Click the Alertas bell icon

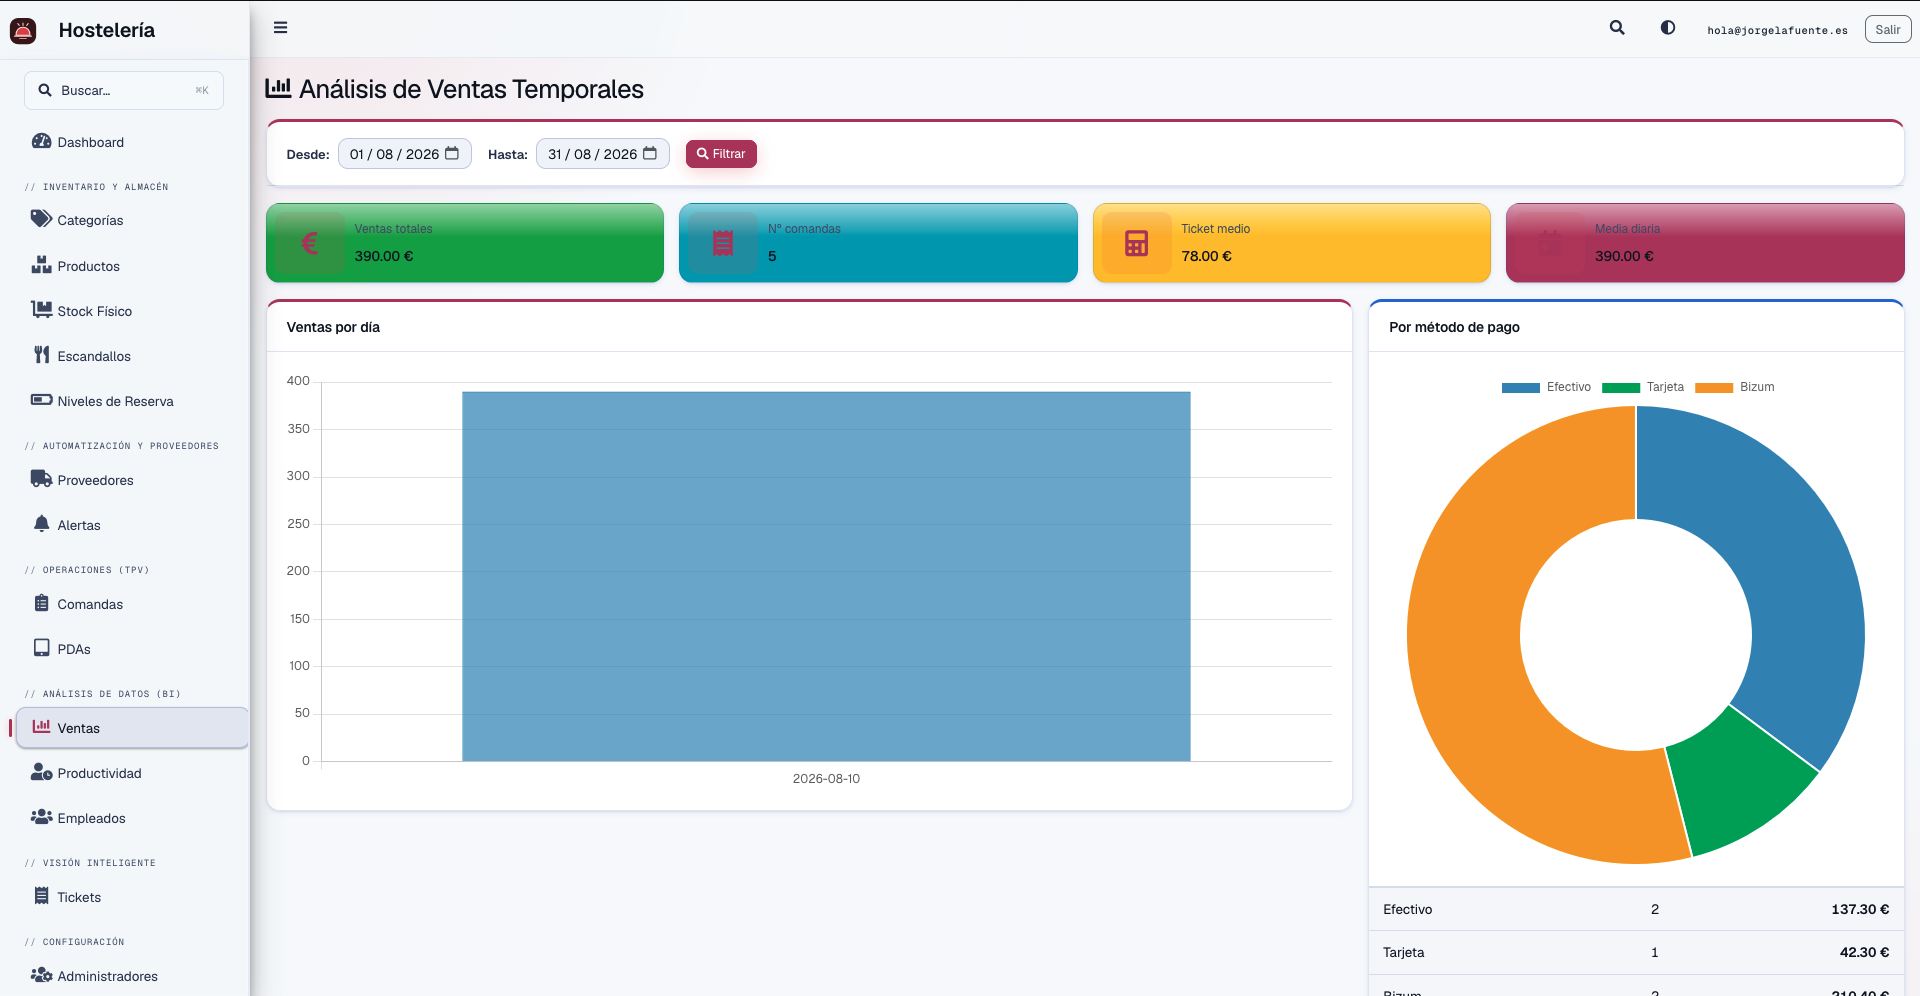tap(41, 524)
